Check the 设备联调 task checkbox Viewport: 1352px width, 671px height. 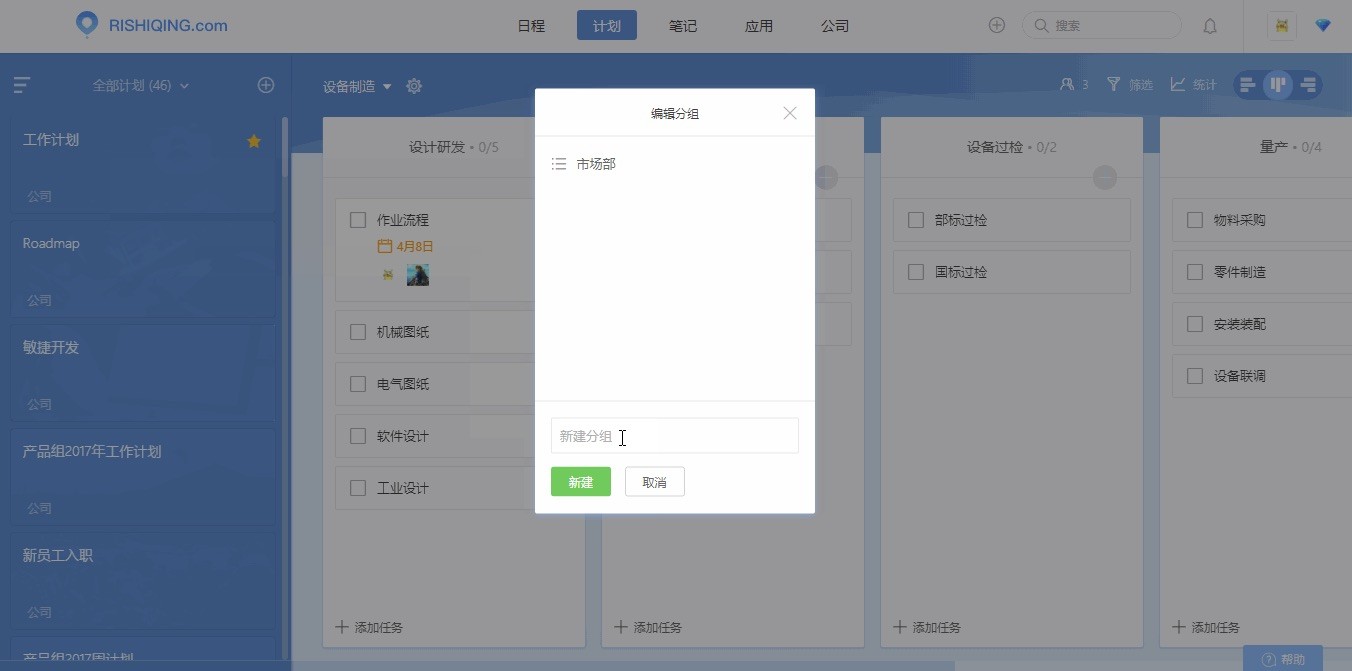[1194, 376]
